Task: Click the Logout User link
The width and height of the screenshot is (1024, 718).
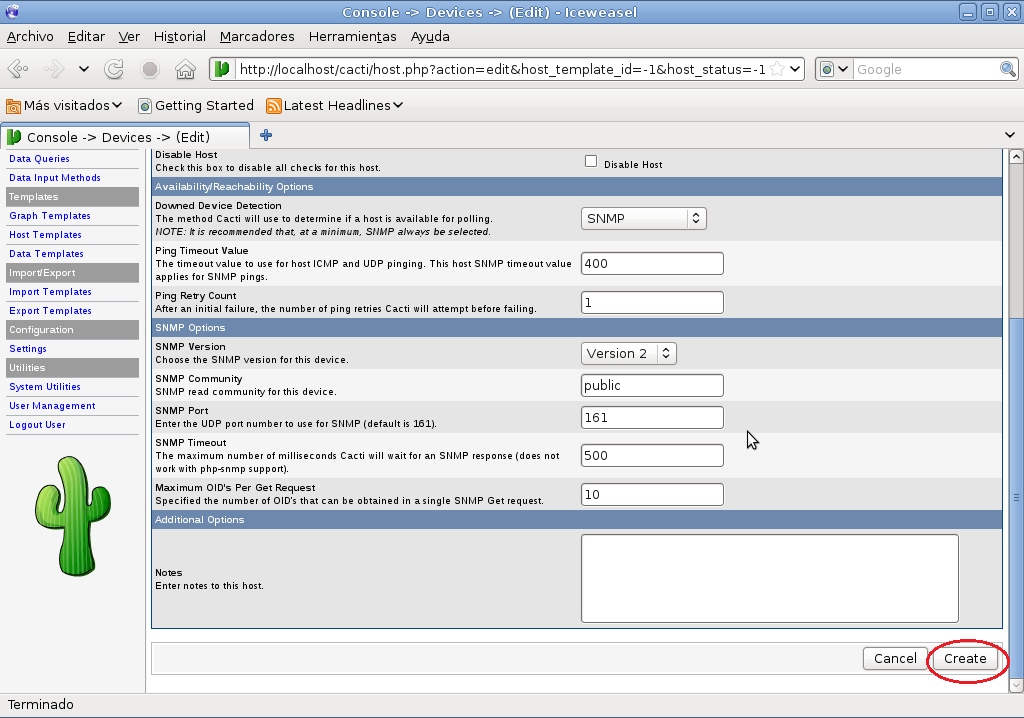Action: (x=37, y=424)
